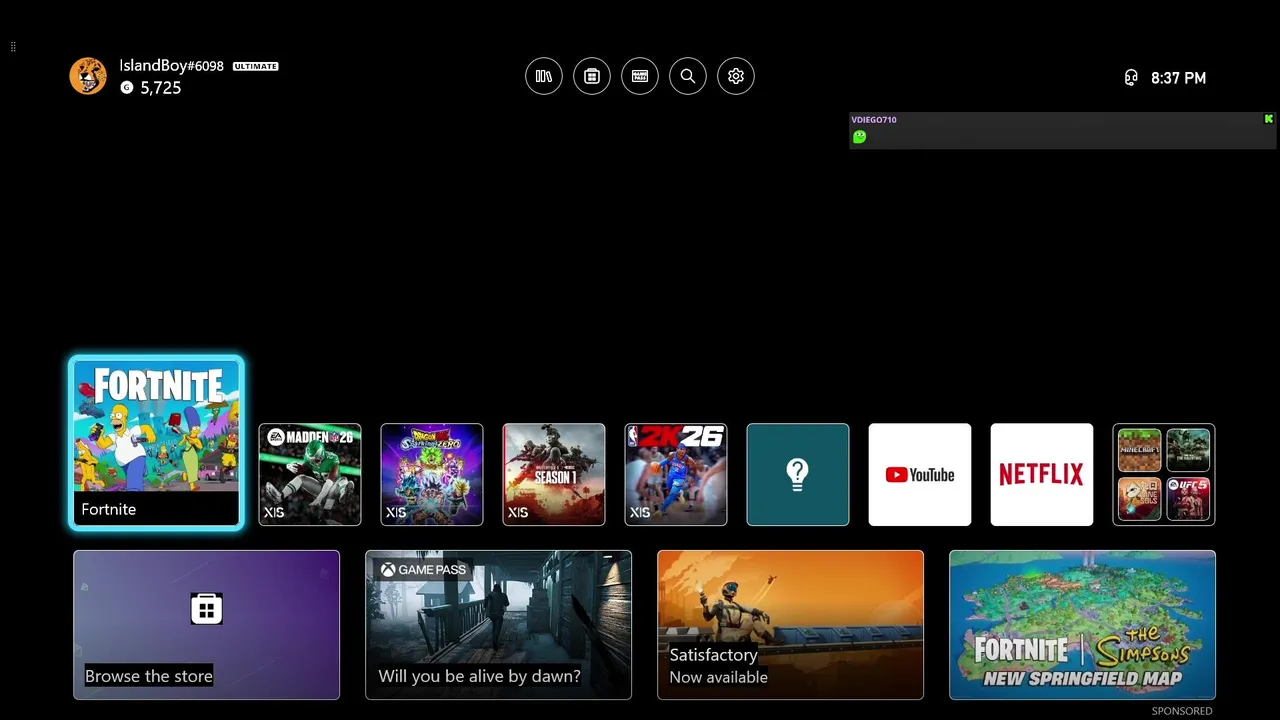Click the green VDIEGO710 notification icon
Image resolution: width=1280 pixels, height=720 pixels.
click(859, 137)
